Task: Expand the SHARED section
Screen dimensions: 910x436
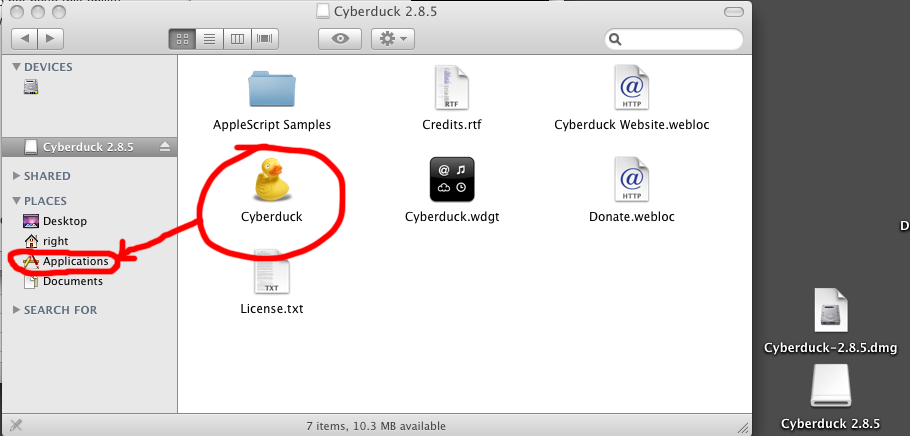Action: [x=16, y=176]
